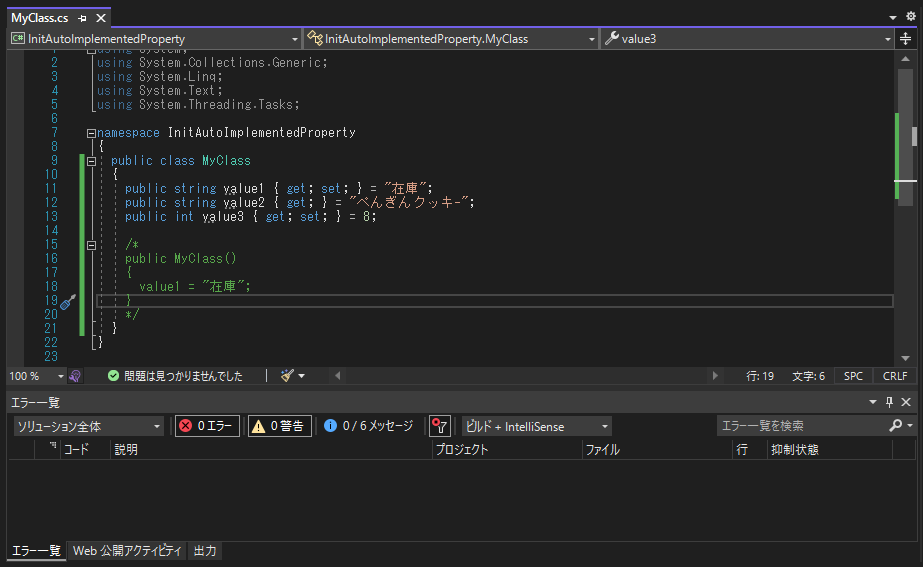
Task: Click the CRLF line ending indicator
Action: pyautogui.click(x=895, y=376)
